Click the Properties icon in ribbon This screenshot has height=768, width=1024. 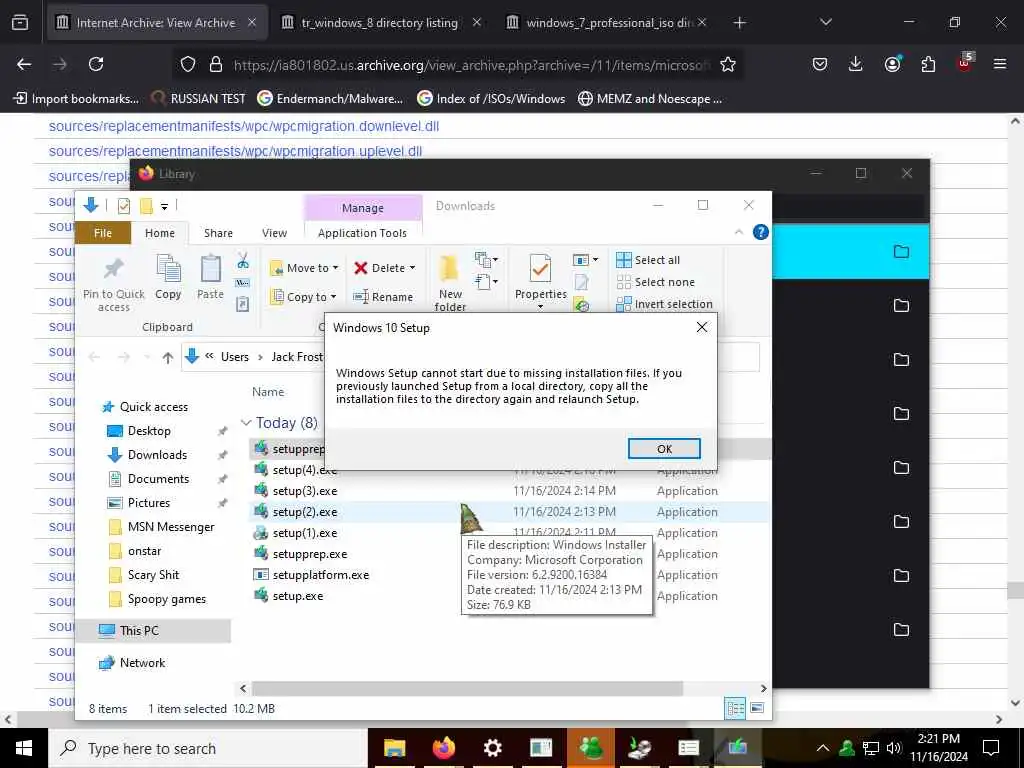540,269
